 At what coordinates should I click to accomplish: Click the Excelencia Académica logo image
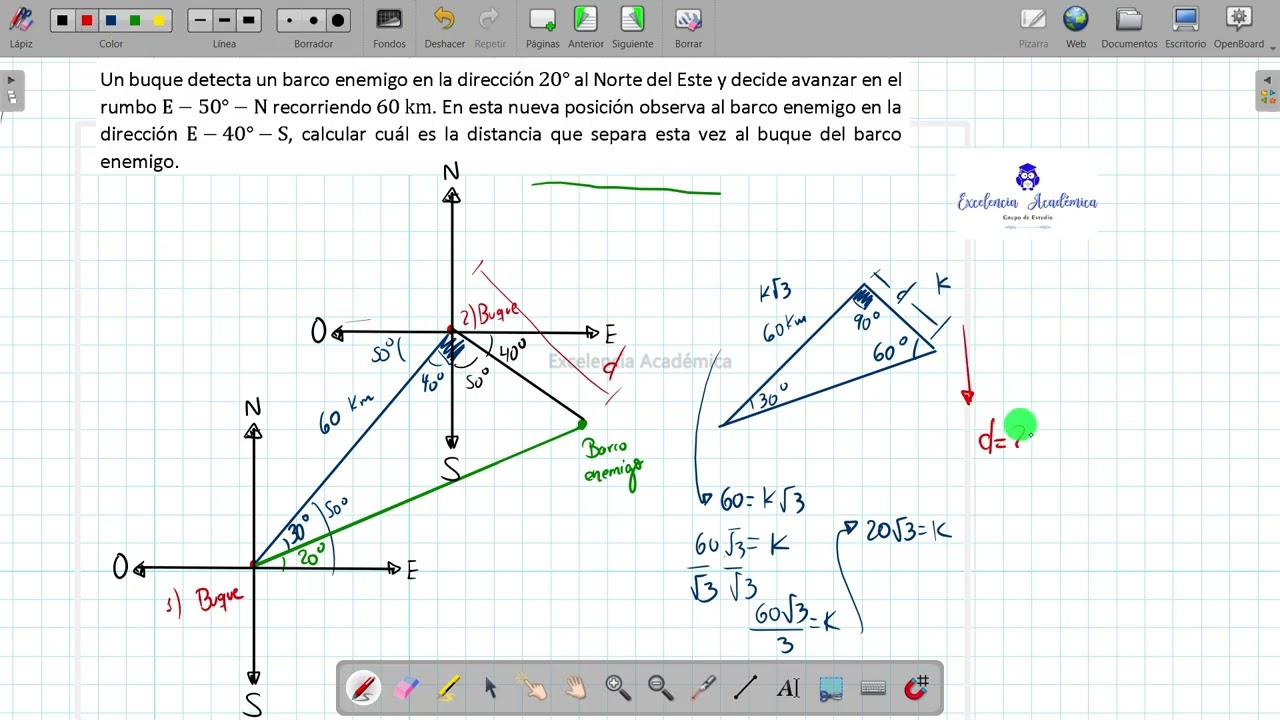coord(1027,196)
